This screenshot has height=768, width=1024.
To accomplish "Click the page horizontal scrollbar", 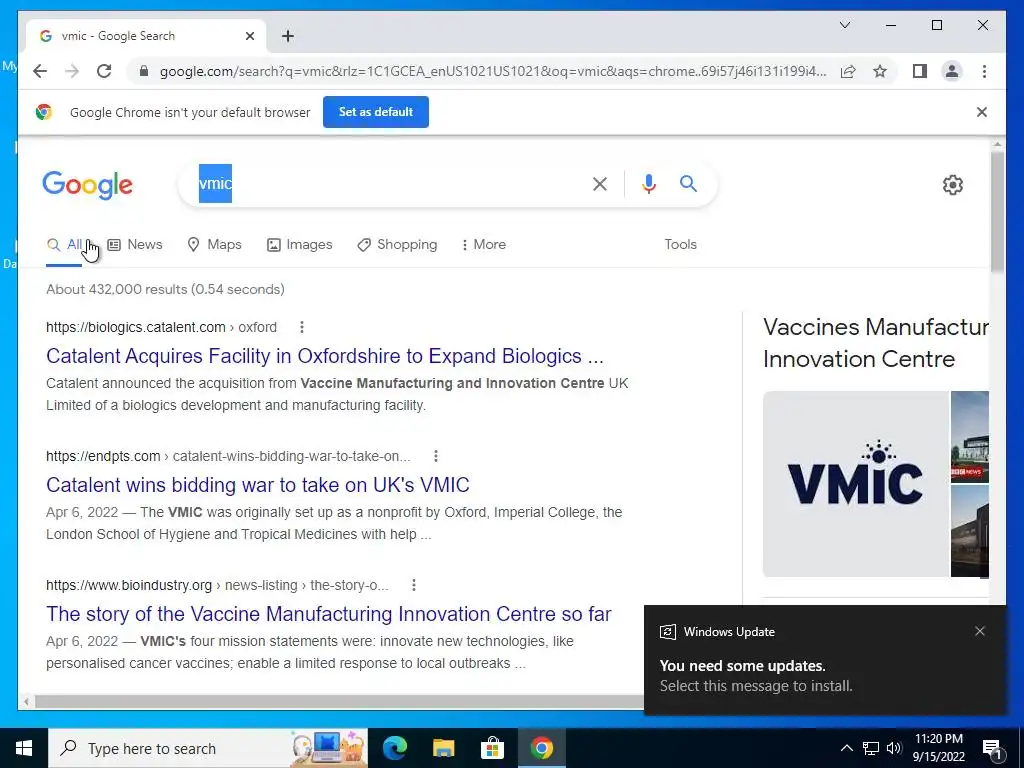I will 340,702.
